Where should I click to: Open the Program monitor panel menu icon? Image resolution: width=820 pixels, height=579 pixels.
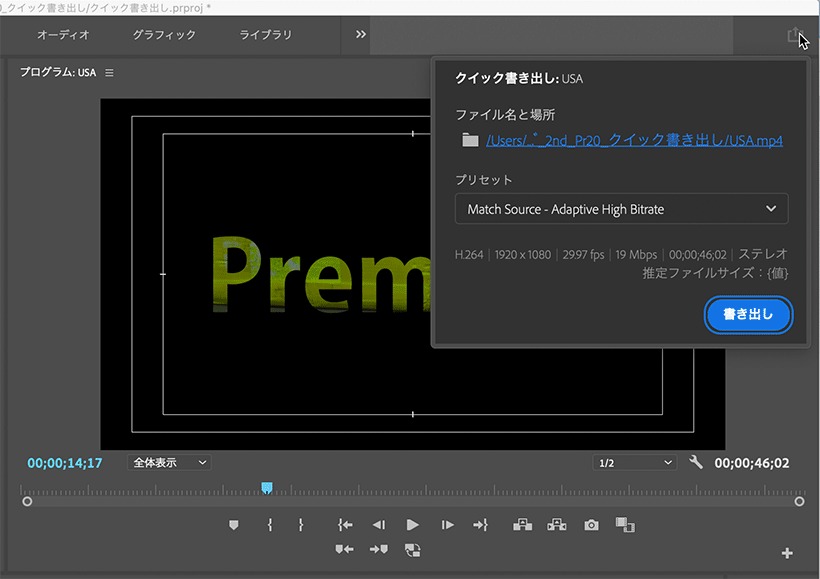click(x=109, y=73)
